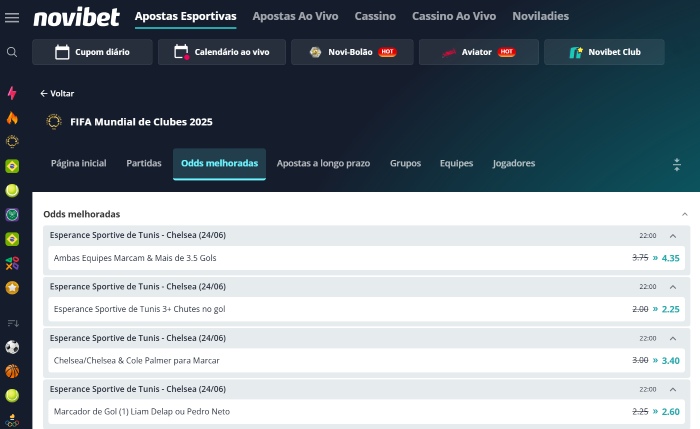The width and height of the screenshot is (700, 429).
Task: Open Cupom diário button
Action: pos(92,52)
